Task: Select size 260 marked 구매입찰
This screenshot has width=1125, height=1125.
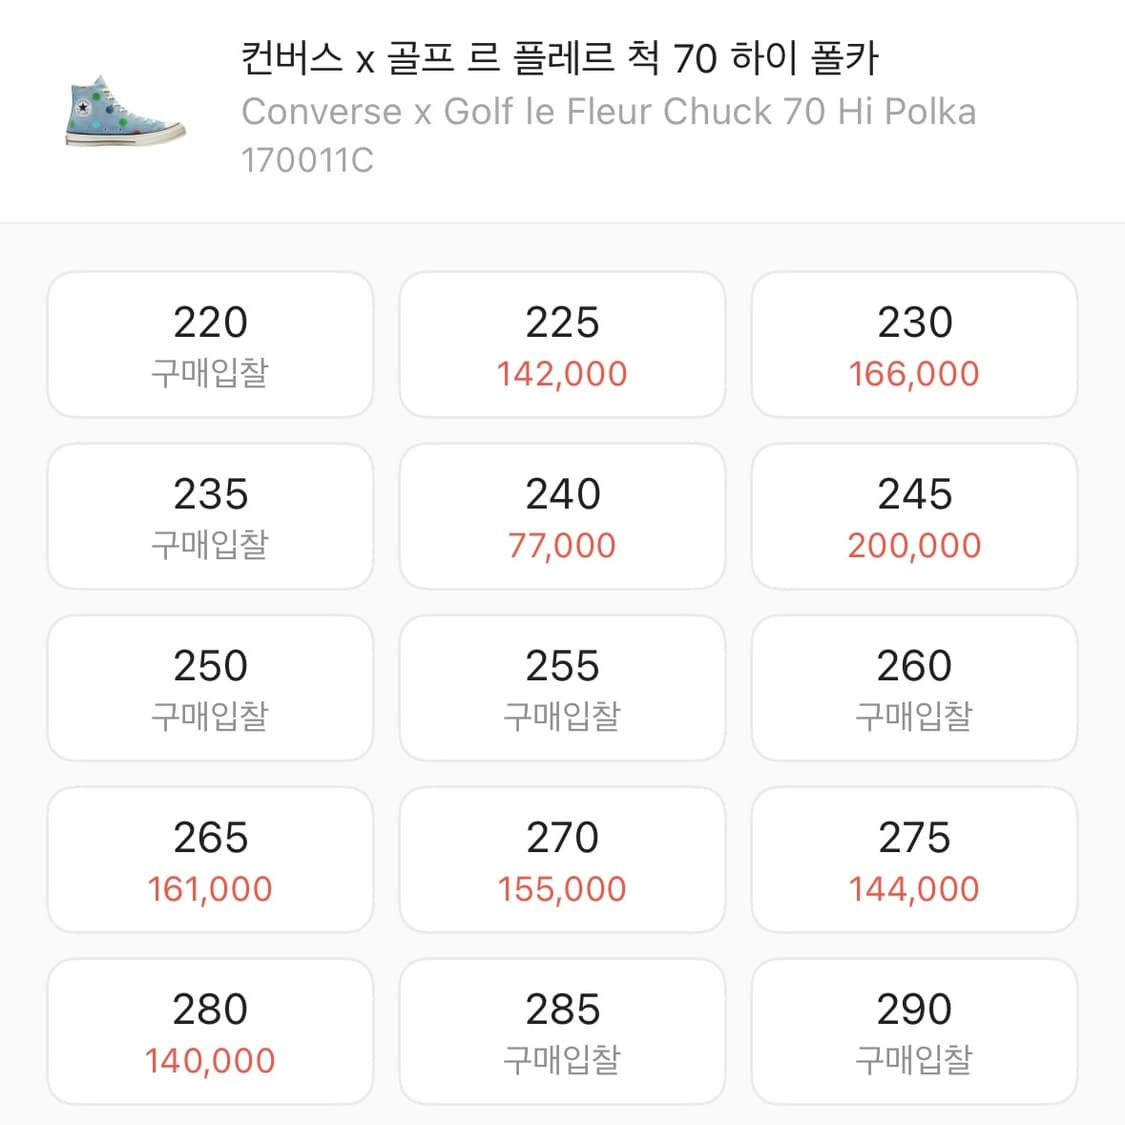Action: (915, 688)
